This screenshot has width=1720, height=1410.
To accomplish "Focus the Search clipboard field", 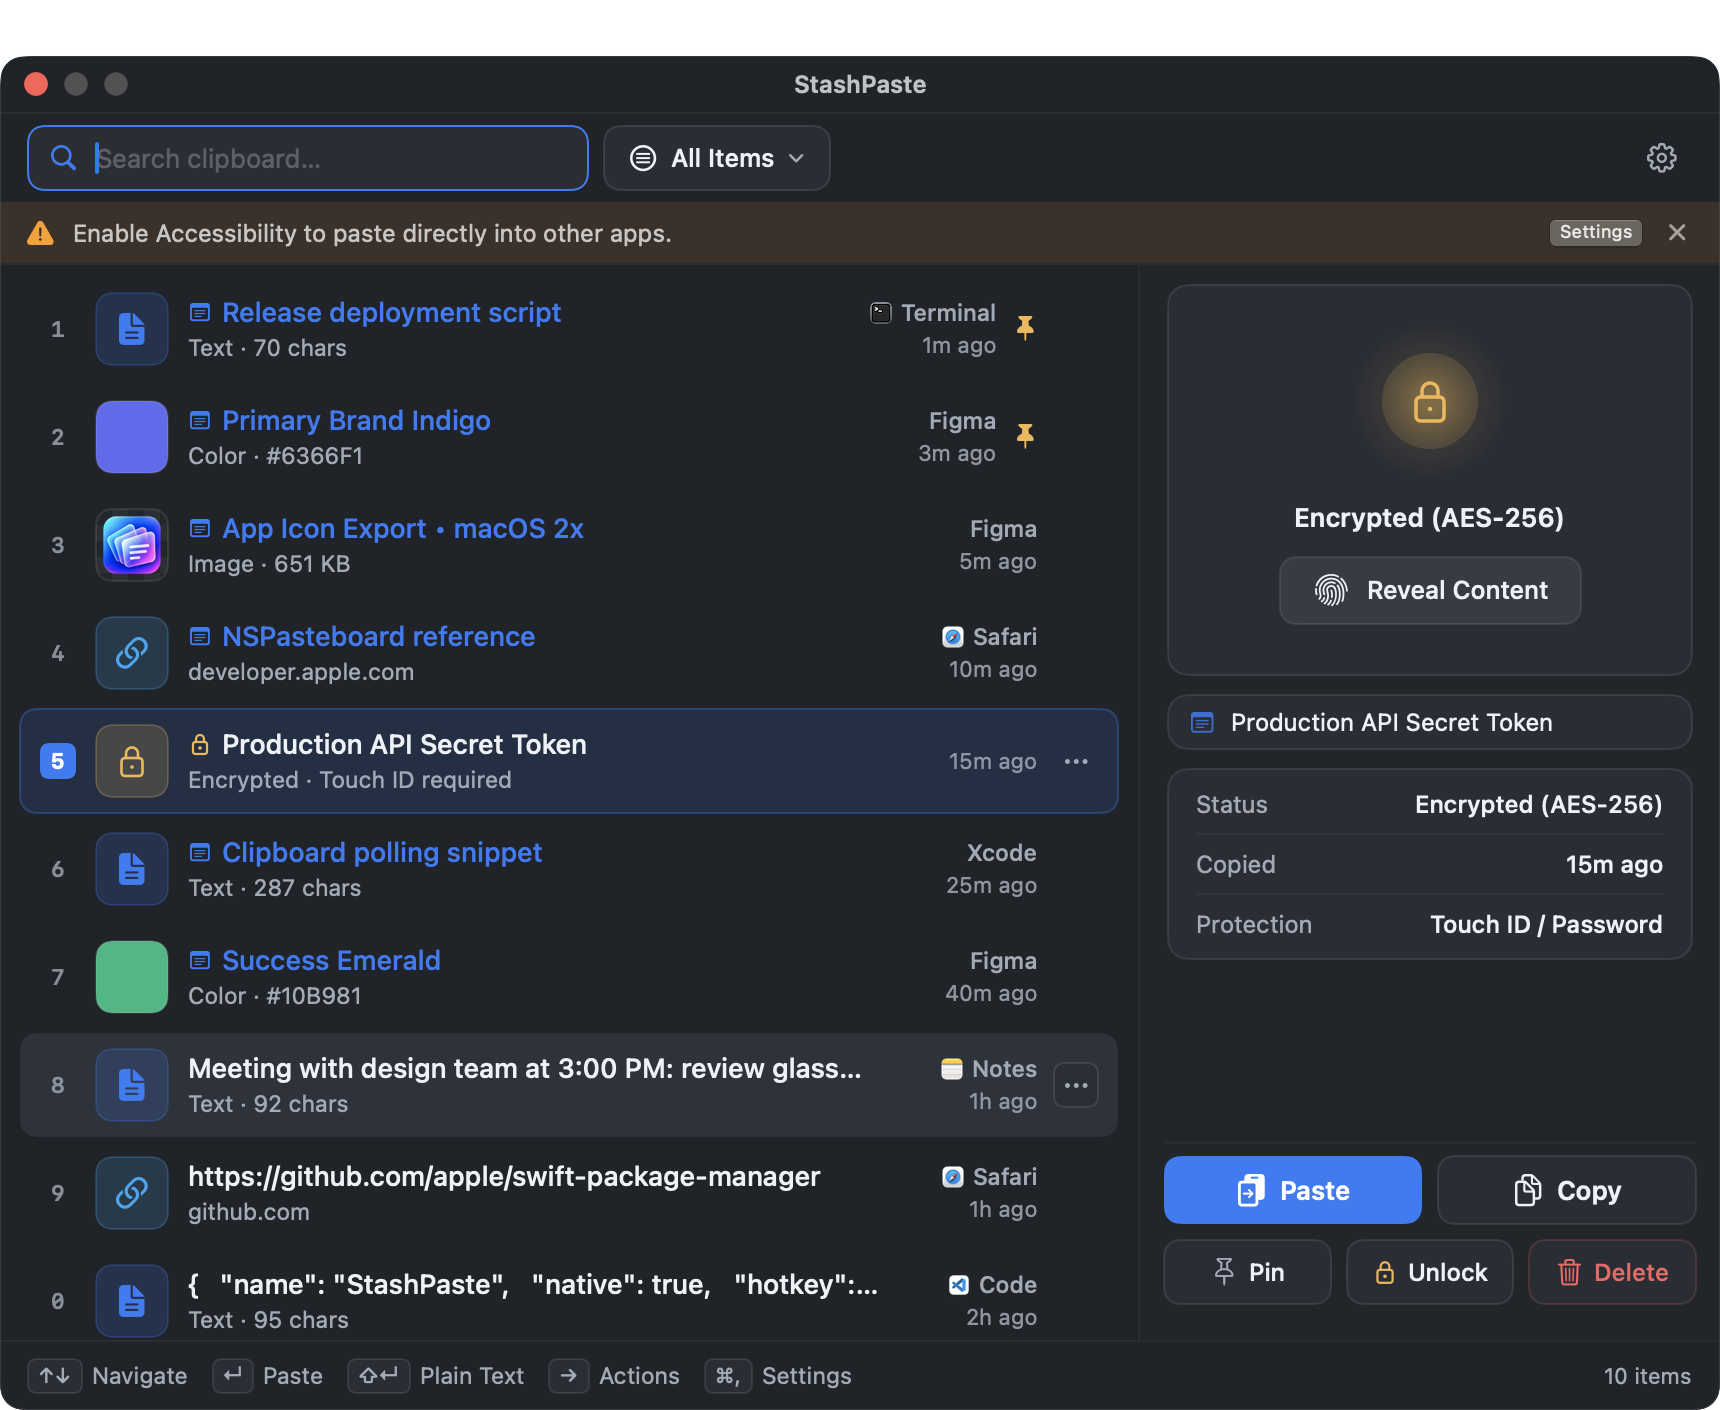I will point(308,158).
